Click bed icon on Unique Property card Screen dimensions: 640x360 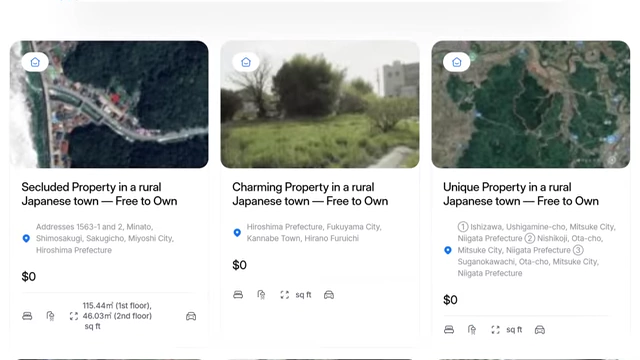449,329
